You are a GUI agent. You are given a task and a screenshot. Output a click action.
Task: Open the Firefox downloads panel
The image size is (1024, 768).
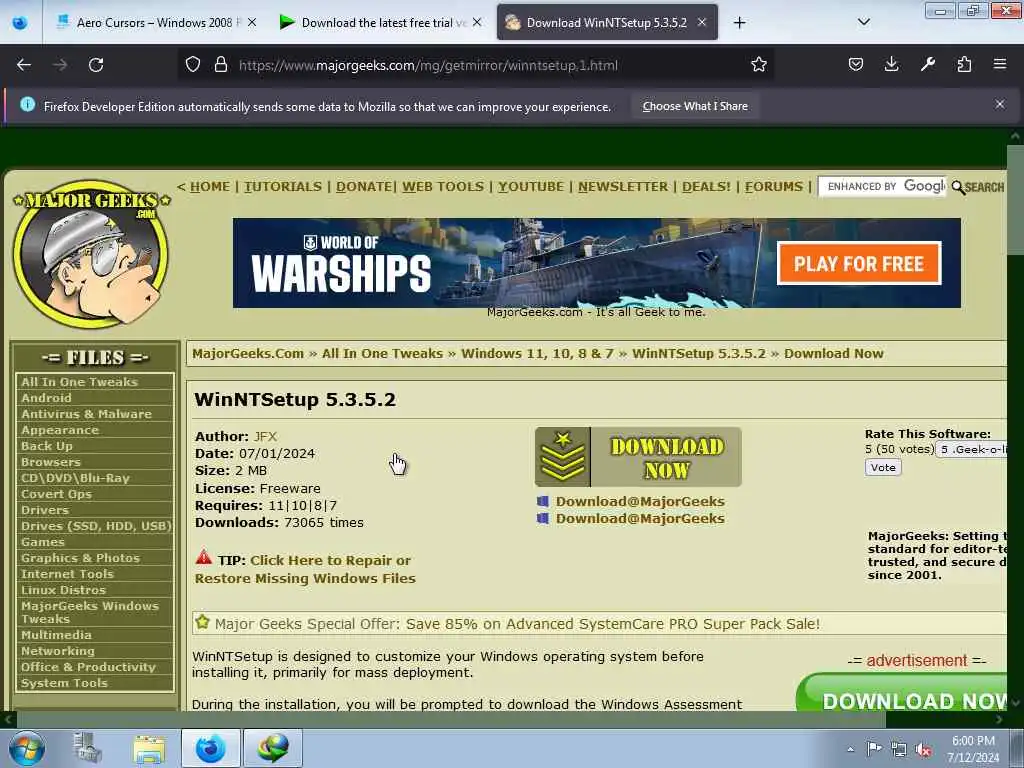(891, 65)
